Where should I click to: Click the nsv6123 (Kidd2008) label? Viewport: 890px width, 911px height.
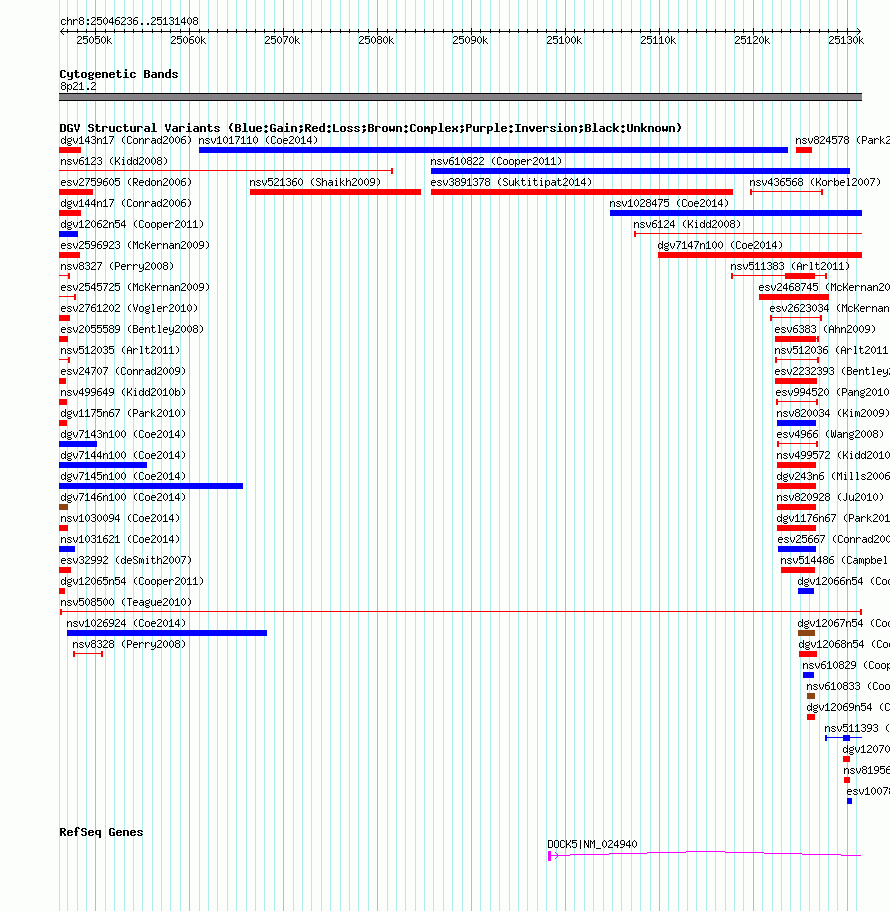[114, 161]
